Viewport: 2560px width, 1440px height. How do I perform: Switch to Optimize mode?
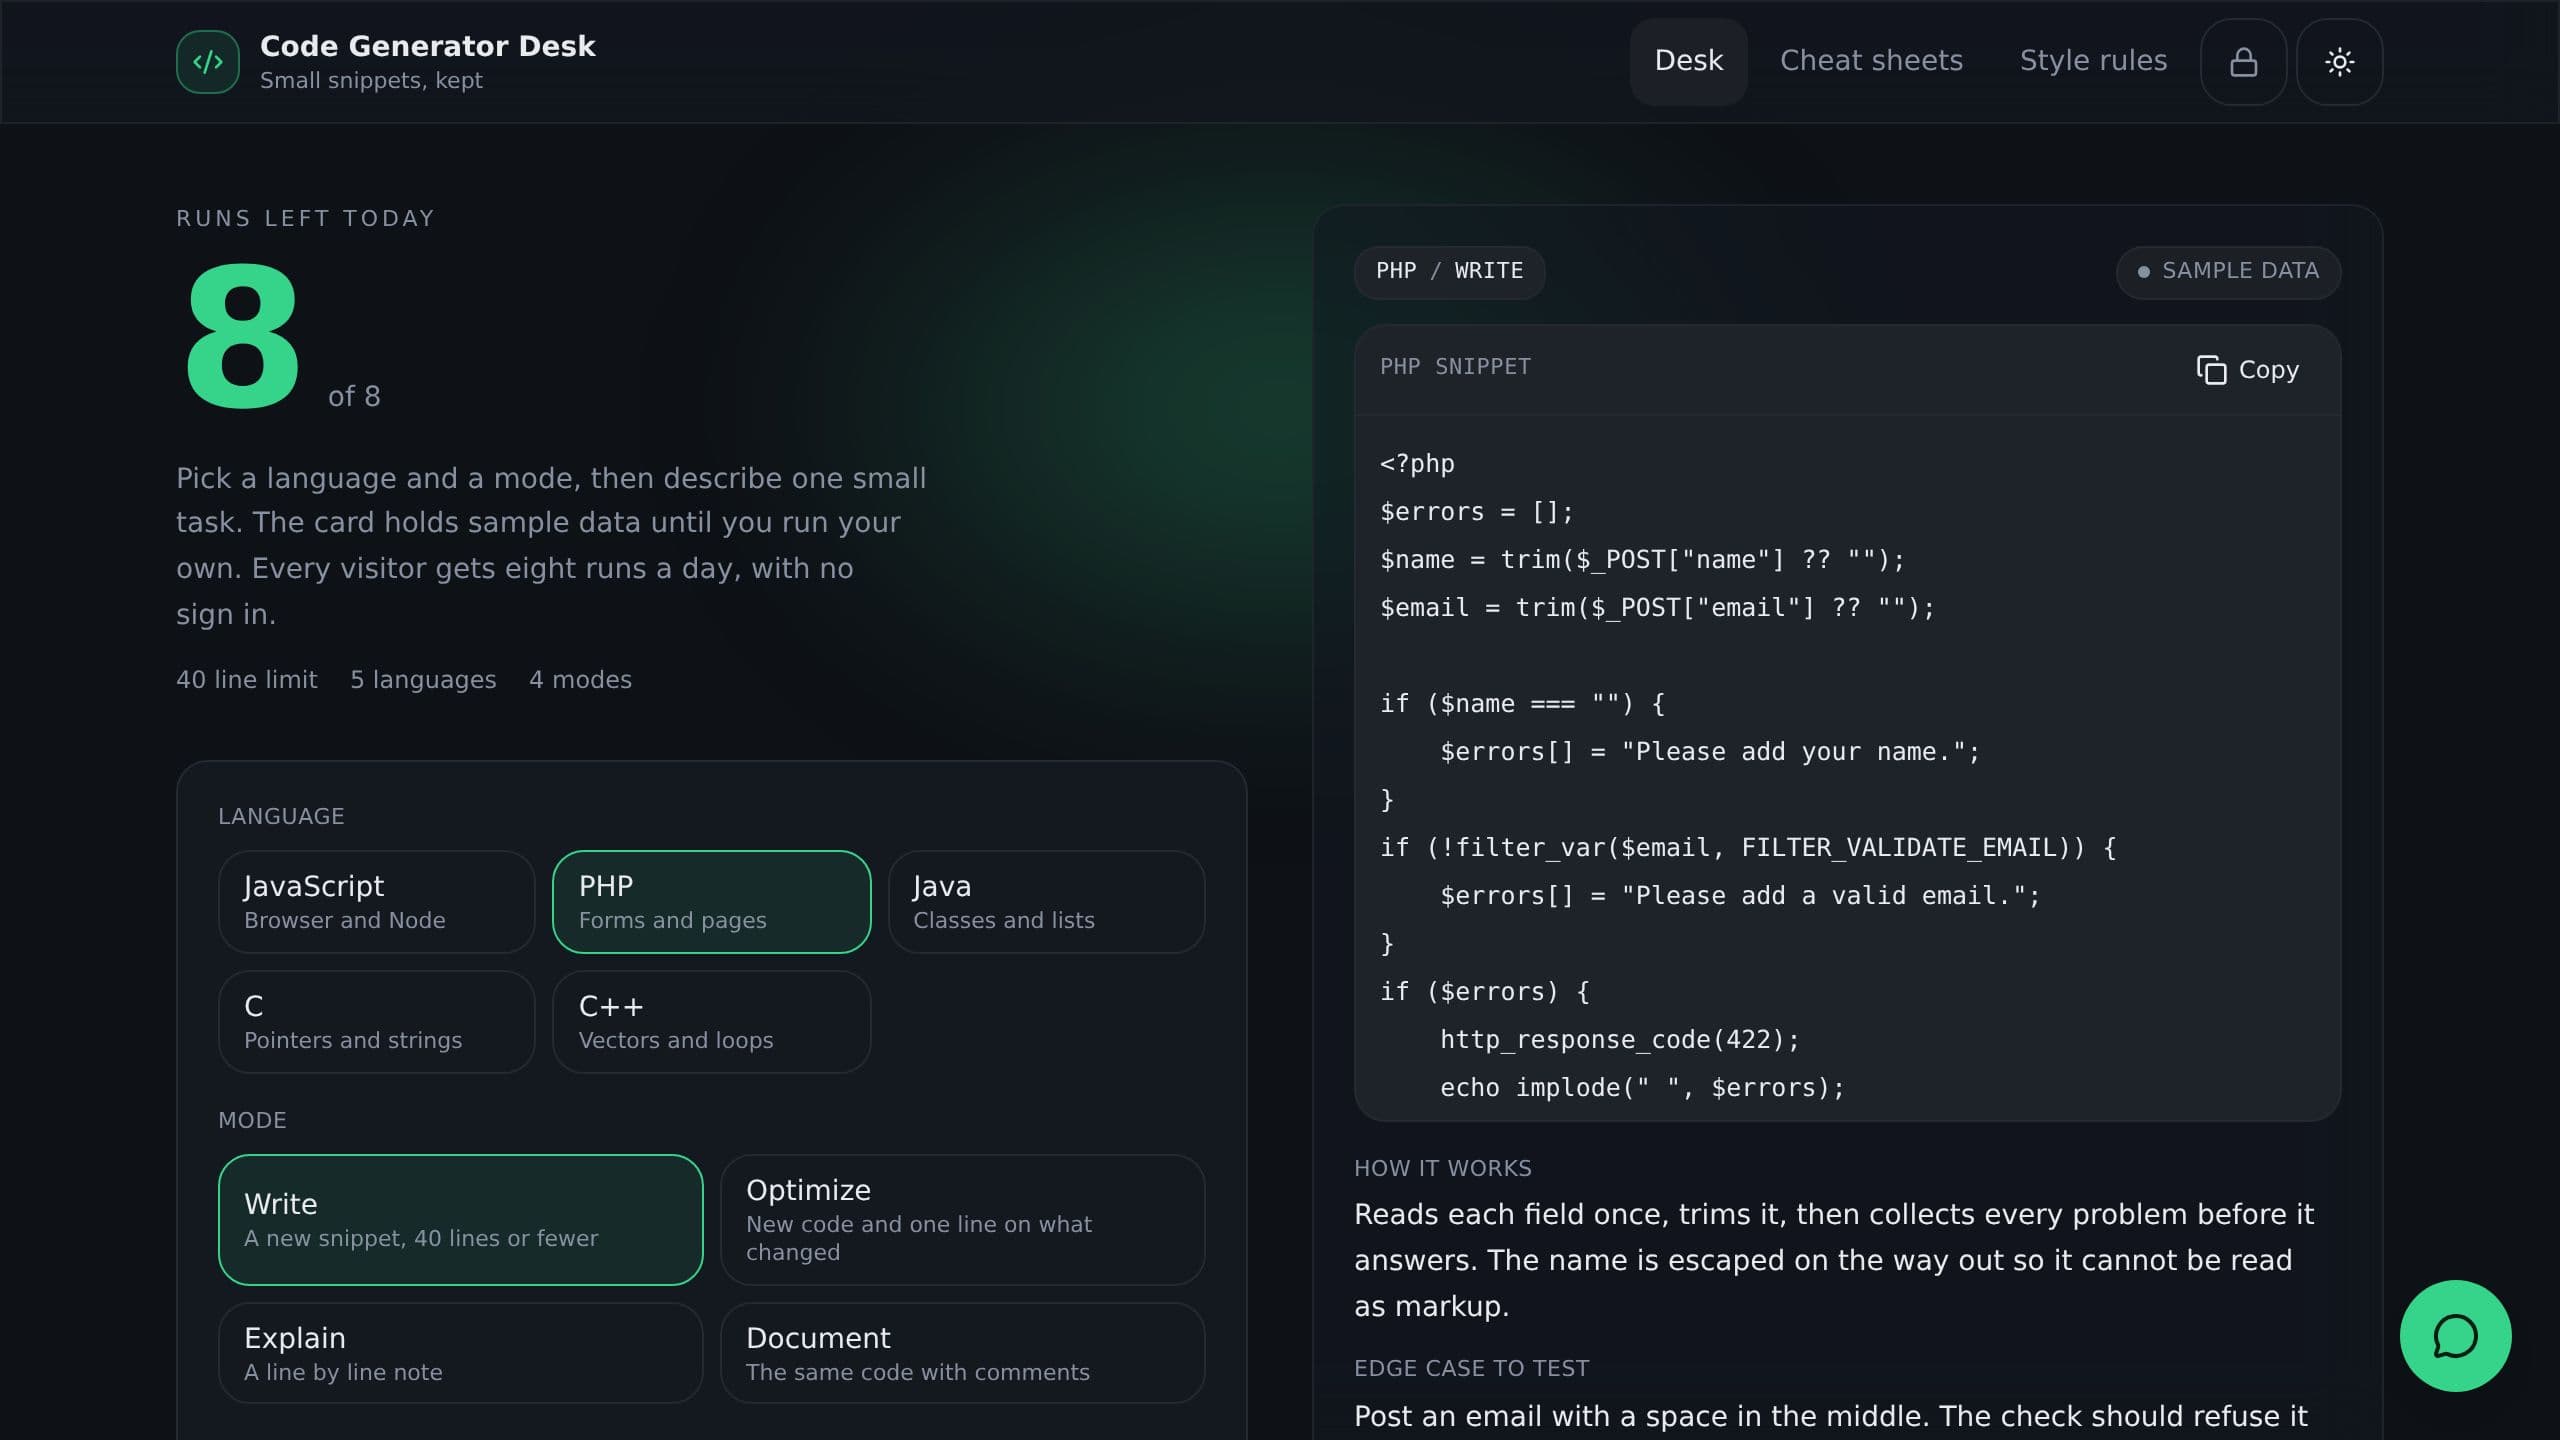[963, 1220]
